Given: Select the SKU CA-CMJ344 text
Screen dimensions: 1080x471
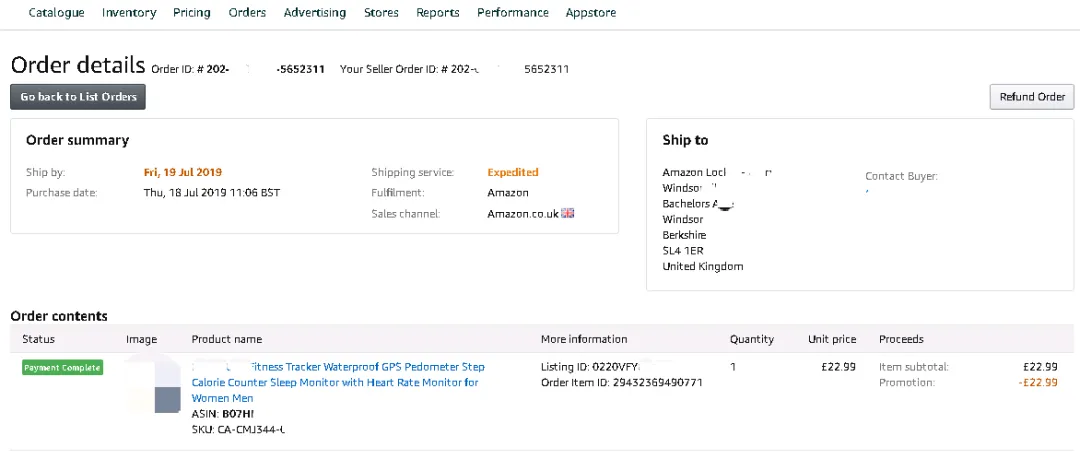Looking at the screenshot, I should [238, 430].
